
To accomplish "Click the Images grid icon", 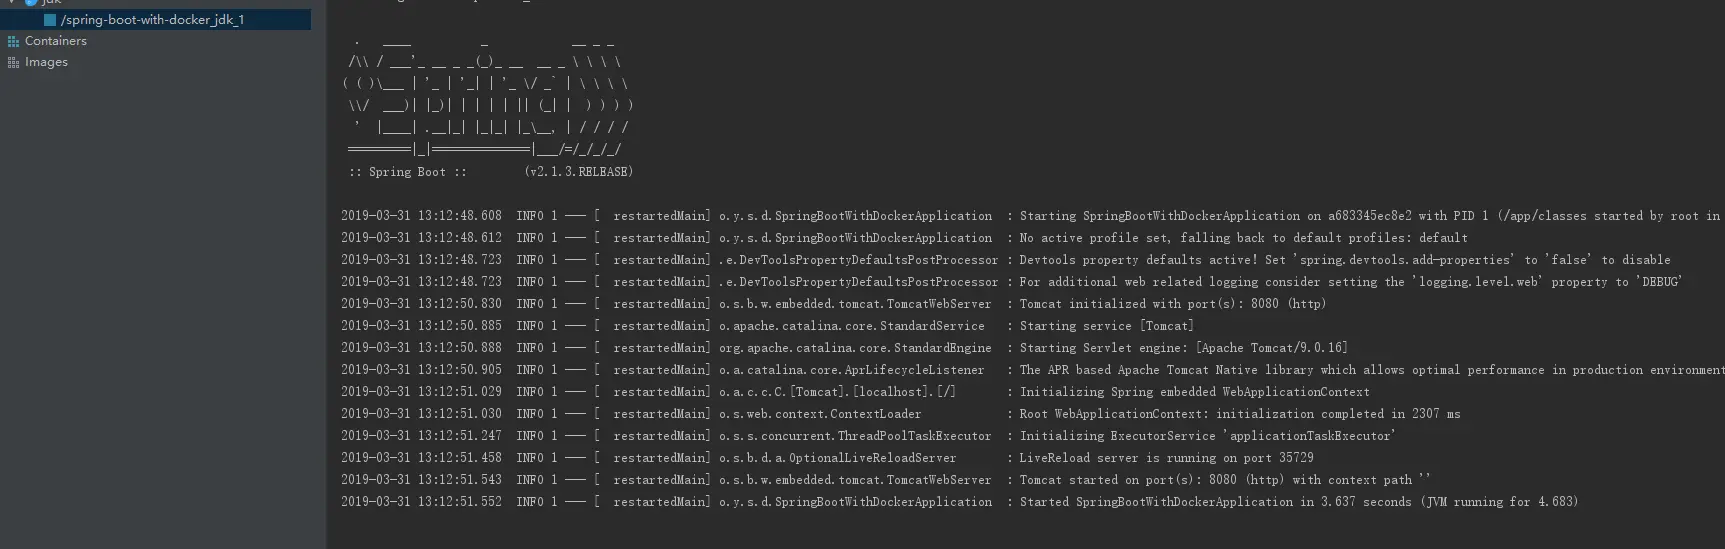I will 13,62.
